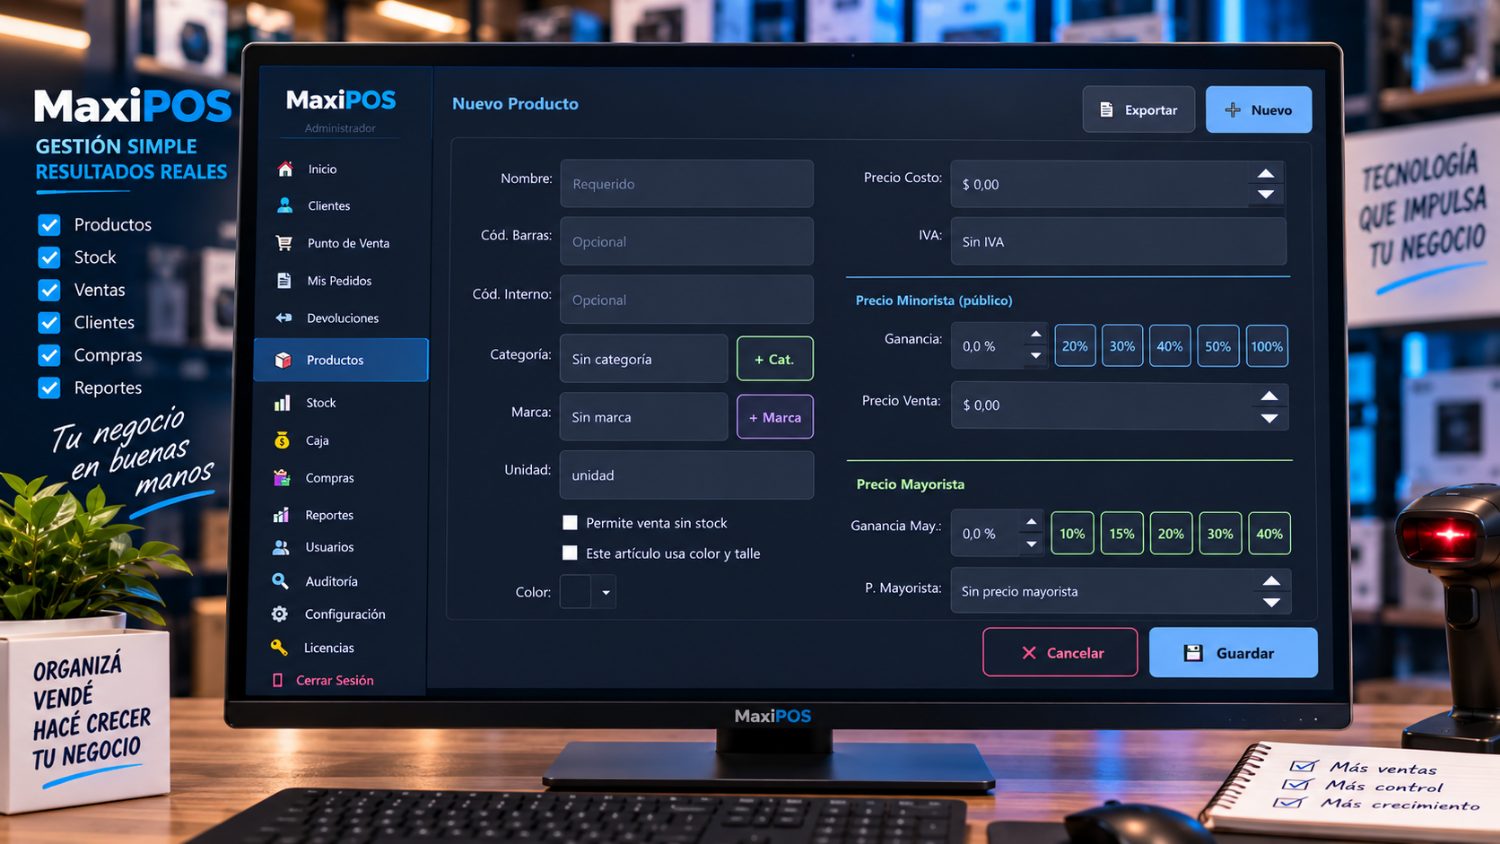Viewport: 1500px width, 844px height.
Task: Click the Stock bar chart icon
Action: pyautogui.click(x=283, y=403)
